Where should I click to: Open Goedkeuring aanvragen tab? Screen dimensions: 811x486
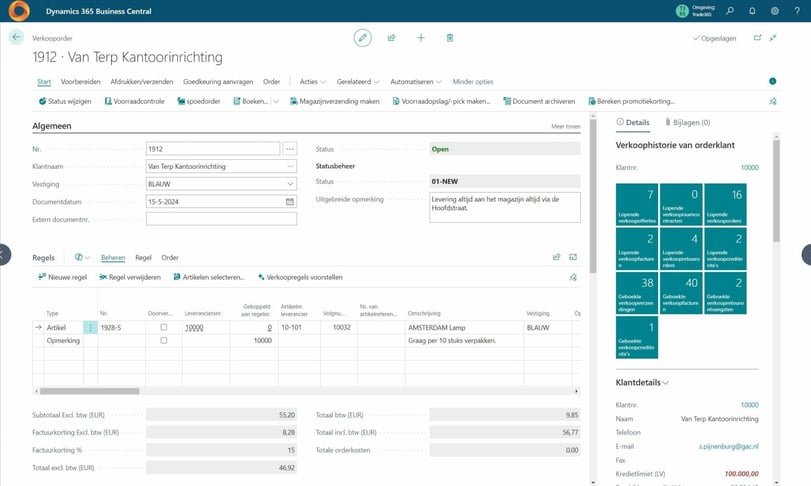point(218,82)
